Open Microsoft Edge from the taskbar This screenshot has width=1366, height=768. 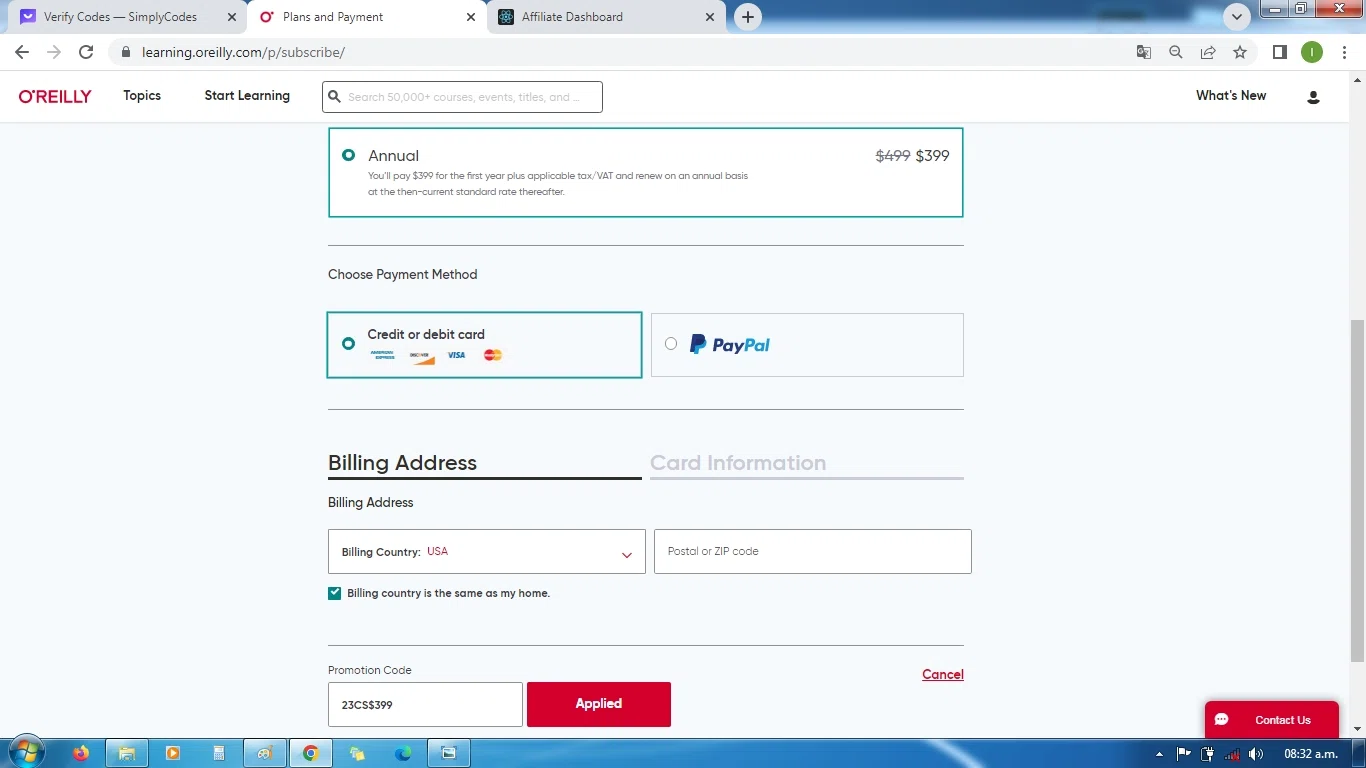click(403, 753)
